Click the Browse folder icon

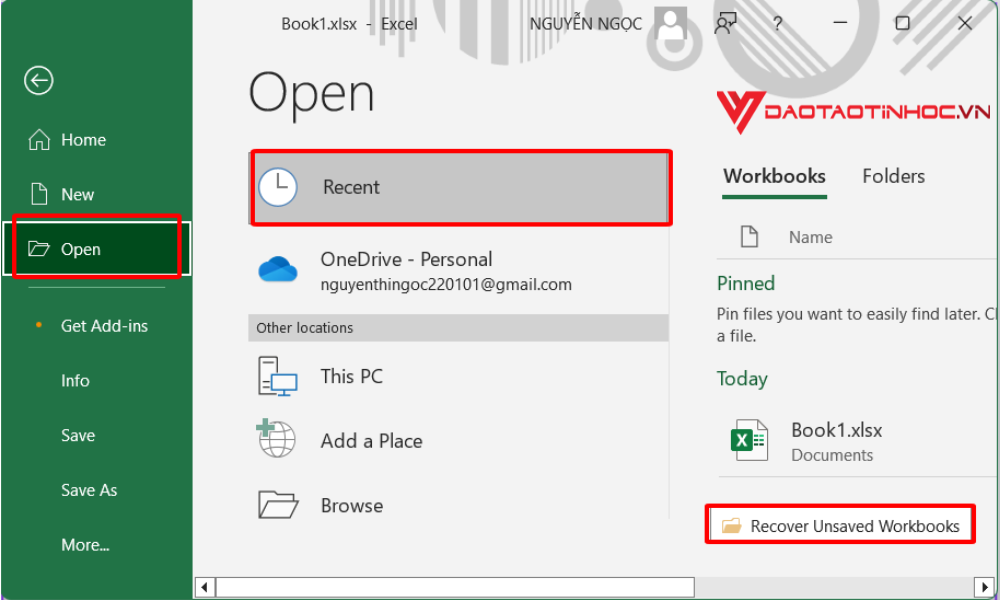tap(278, 505)
